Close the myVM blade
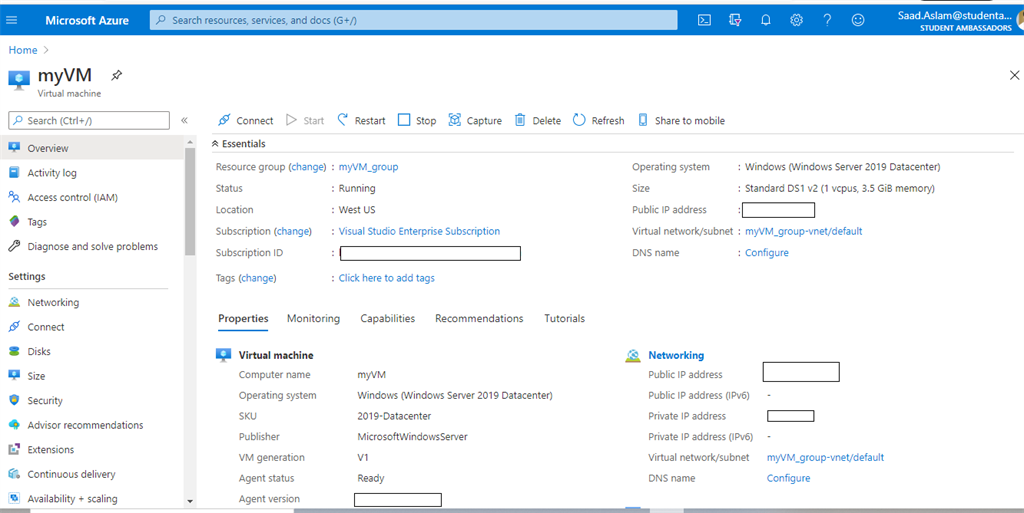The image size is (1024, 513). tap(1014, 76)
